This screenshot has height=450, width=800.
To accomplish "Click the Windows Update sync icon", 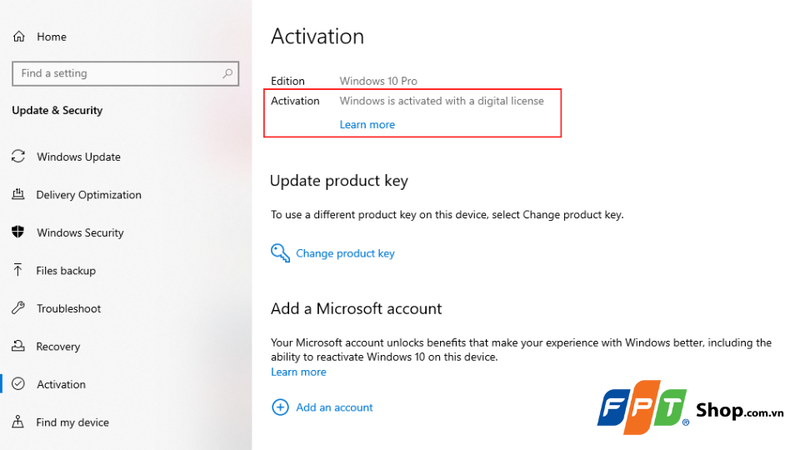I will (18, 157).
